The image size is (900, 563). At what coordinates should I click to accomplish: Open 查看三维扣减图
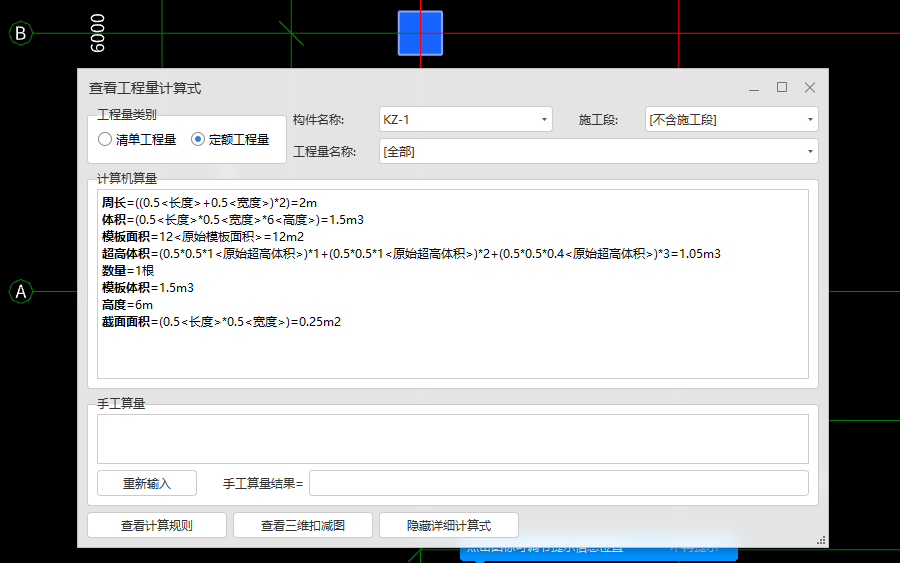pos(302,525)
